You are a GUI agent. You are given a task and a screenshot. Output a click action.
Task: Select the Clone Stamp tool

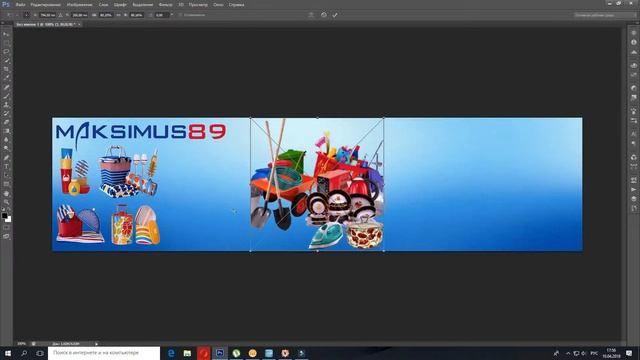[x=6, y=105]
